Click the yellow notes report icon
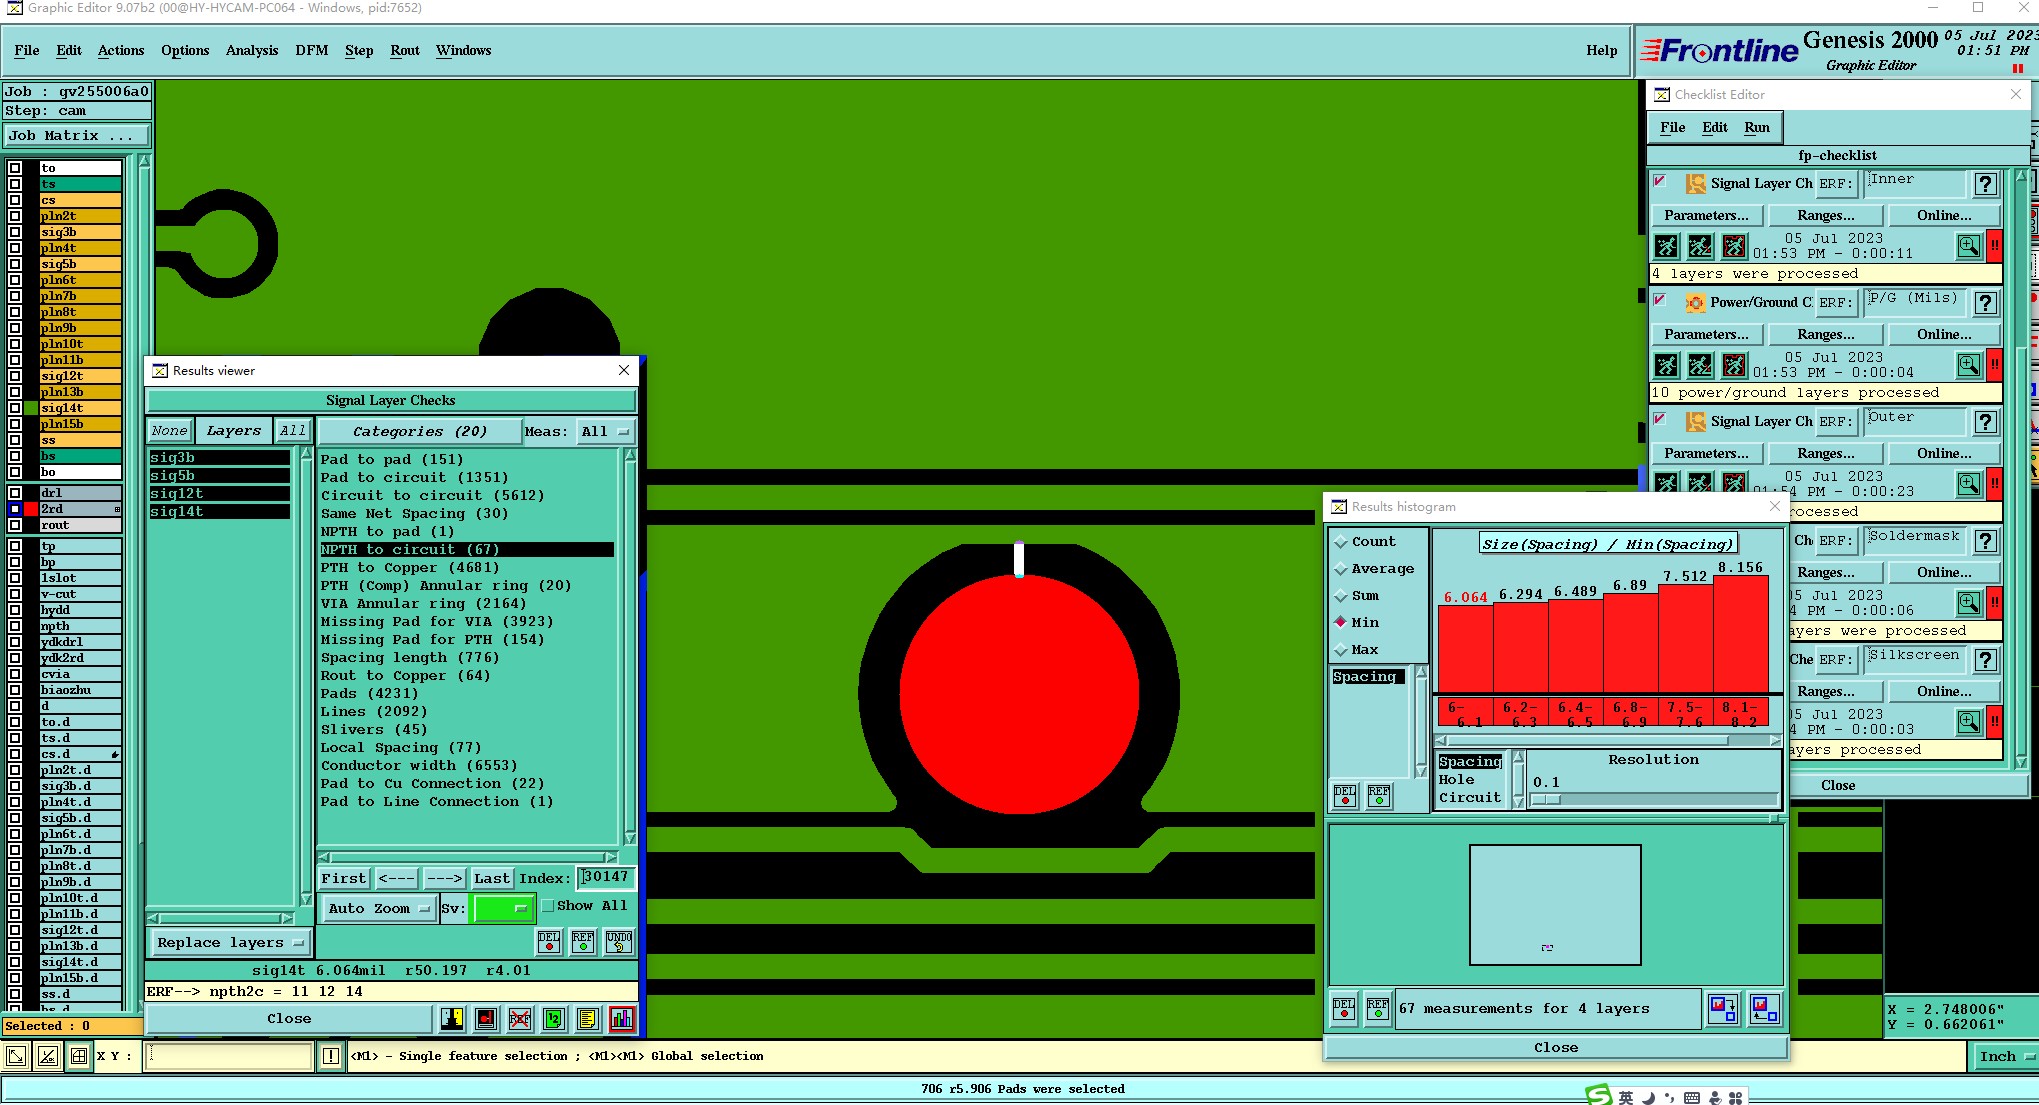 click(x=588, y=1019)
